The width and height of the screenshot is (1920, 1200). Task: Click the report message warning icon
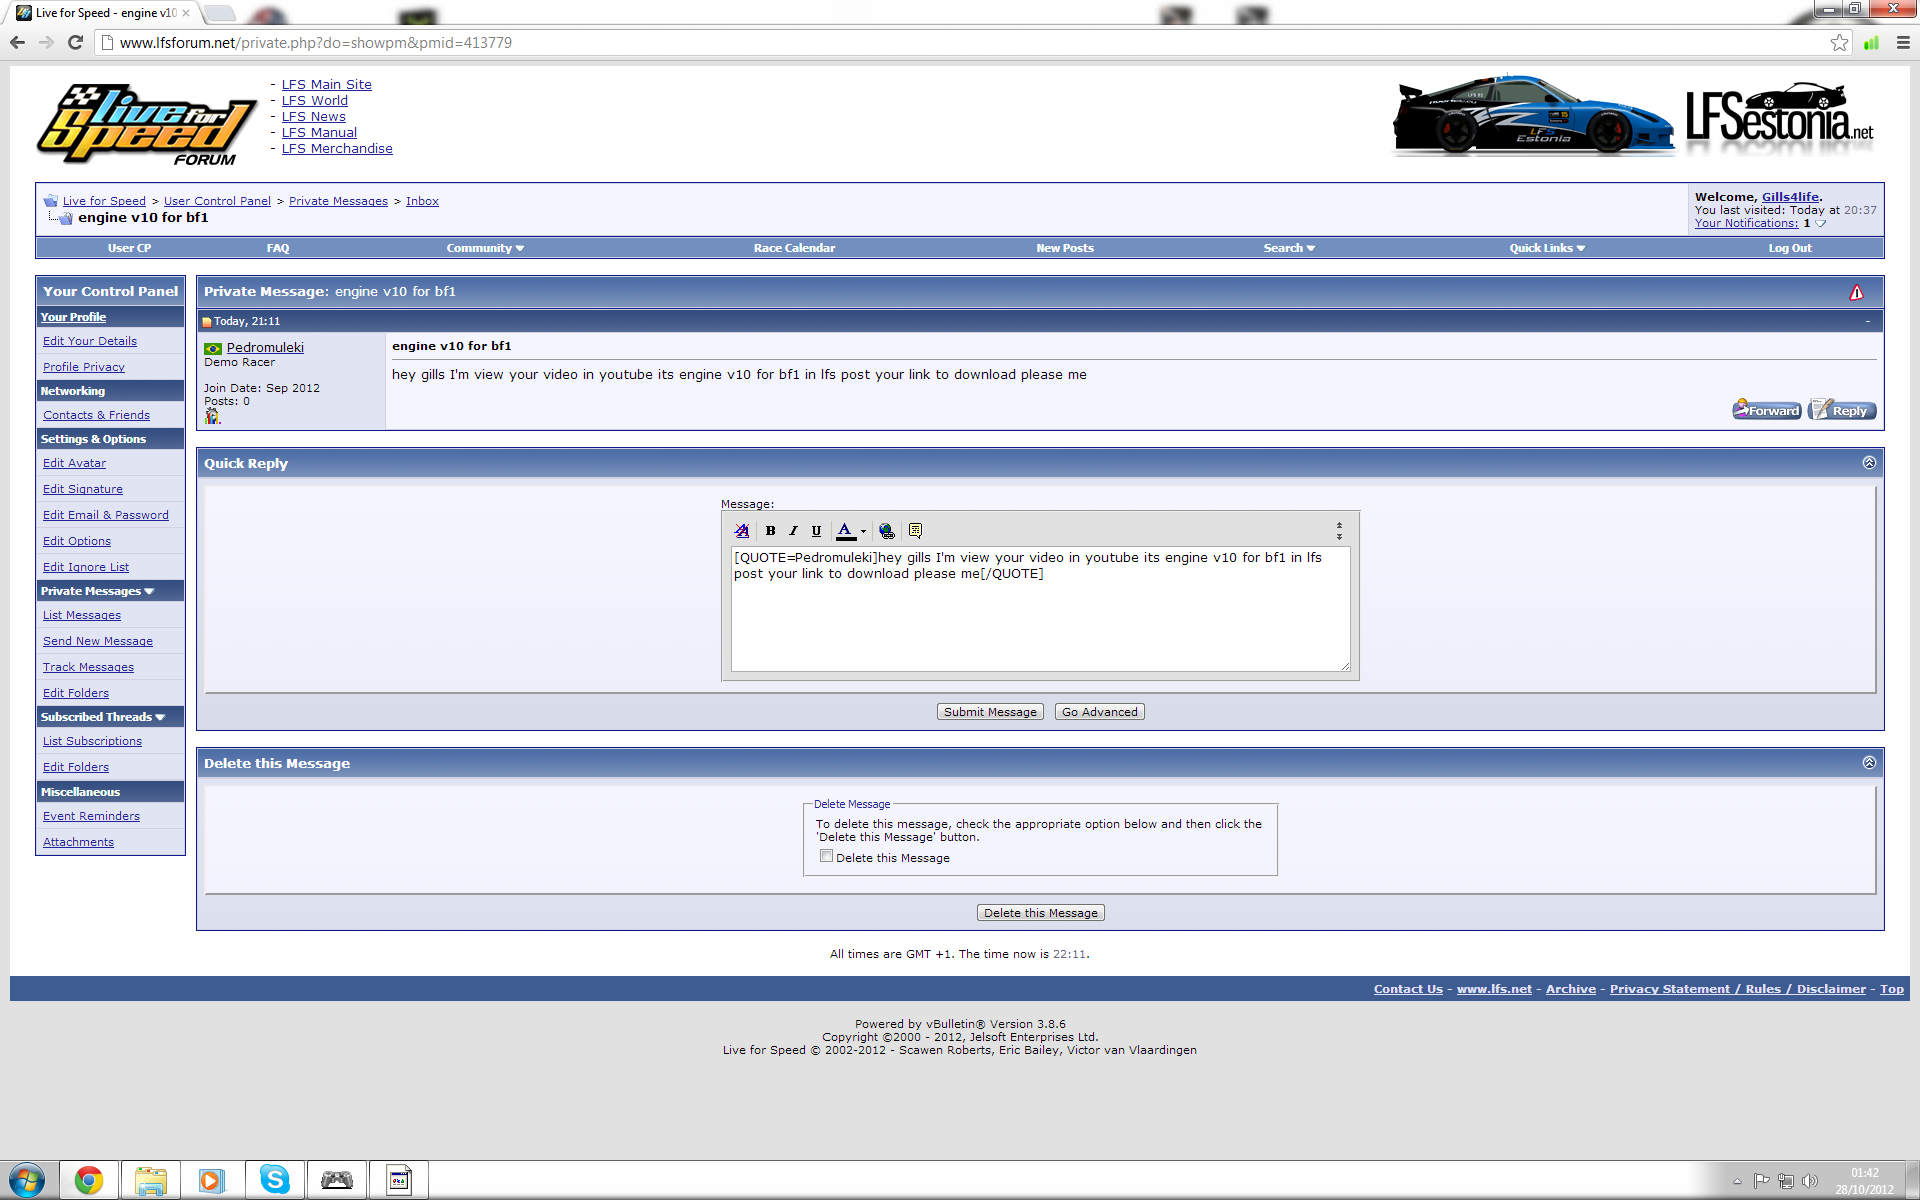(1856, 292)
